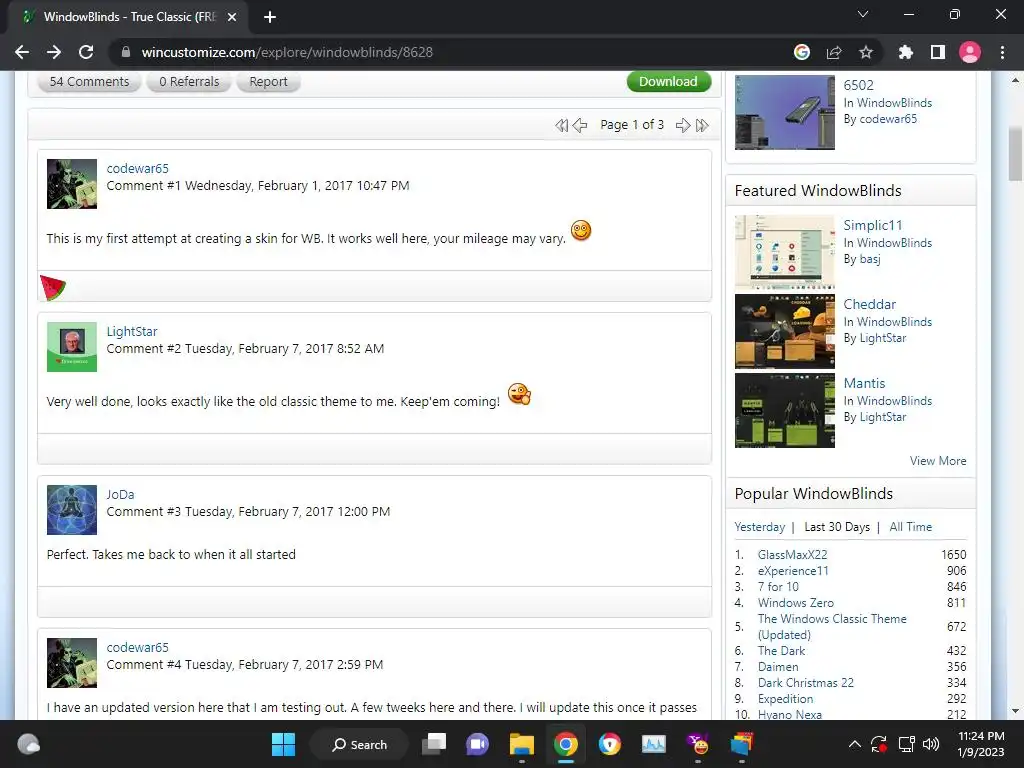Screen dimensions: 1024x768
Task: Click the 0 Referrals button
Action: pyautogui.click(x=189, y=82)
